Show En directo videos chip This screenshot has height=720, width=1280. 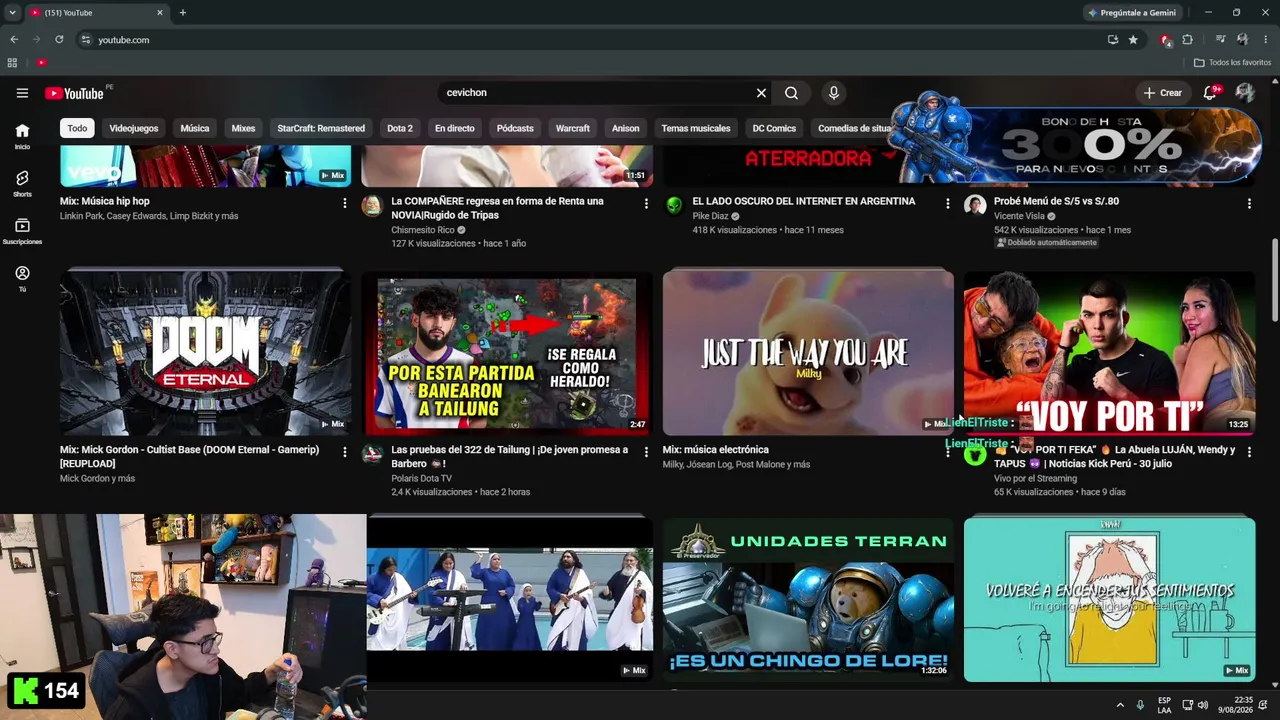[455, 128]
